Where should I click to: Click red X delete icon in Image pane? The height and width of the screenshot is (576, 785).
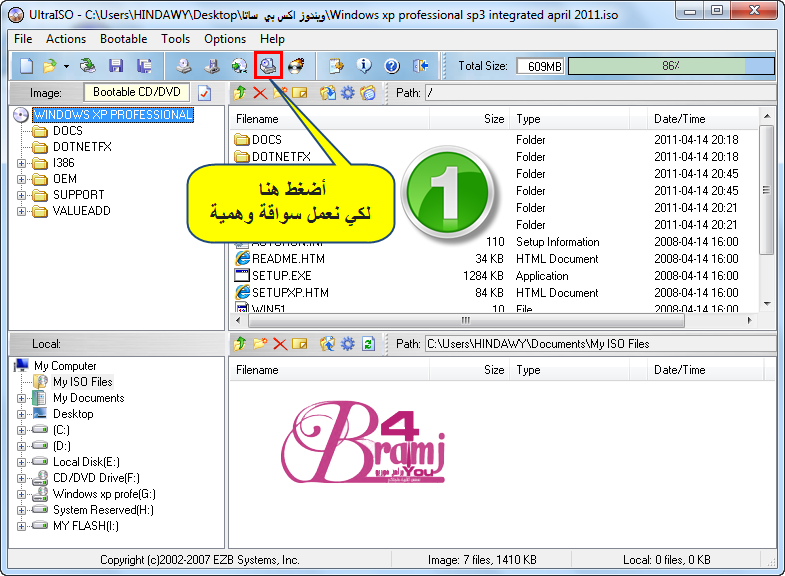tap(260, 93)
